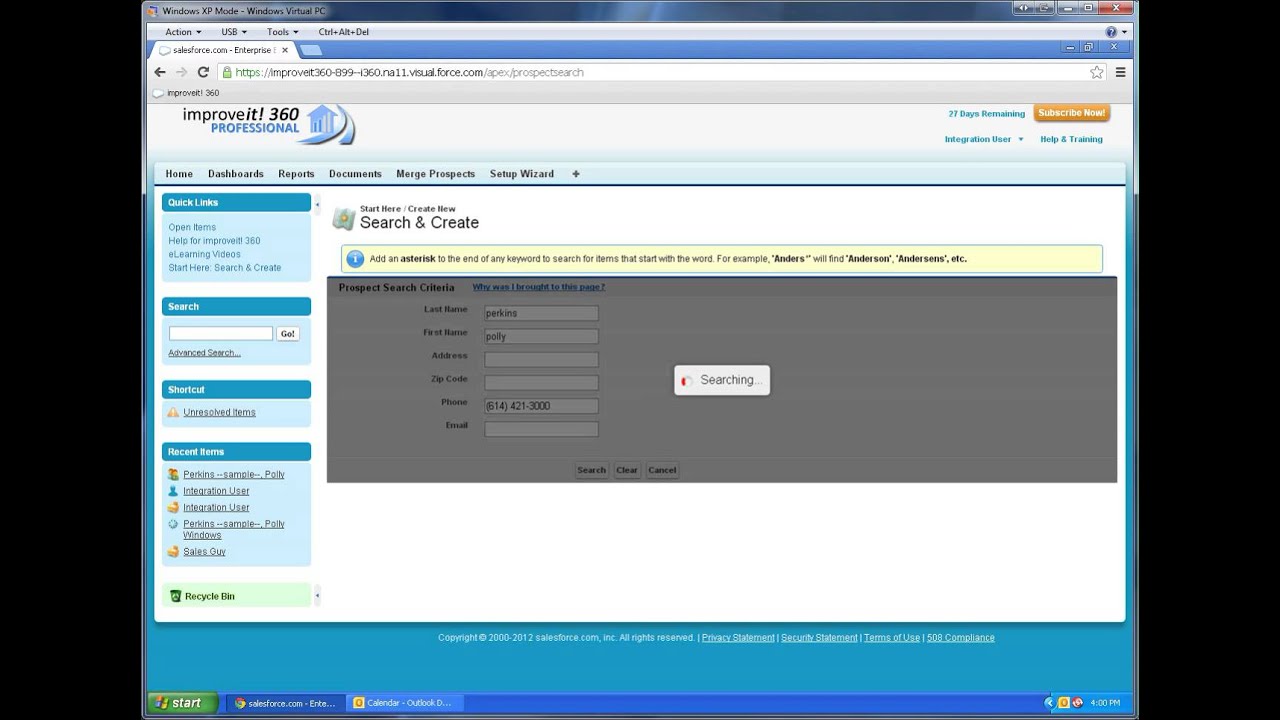Click the Open Items quick link
This screenshot has height=720, width=1280.
(x=192, y=227)
